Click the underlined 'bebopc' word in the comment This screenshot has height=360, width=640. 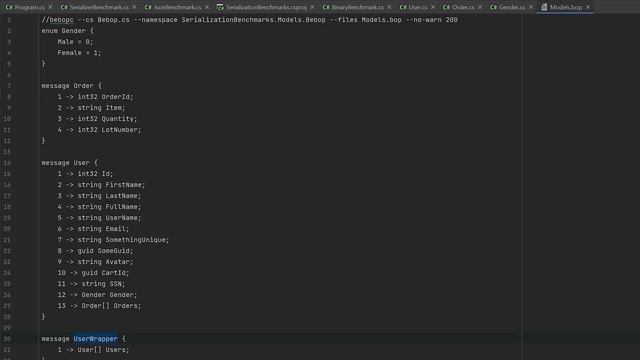click(61, 20)
